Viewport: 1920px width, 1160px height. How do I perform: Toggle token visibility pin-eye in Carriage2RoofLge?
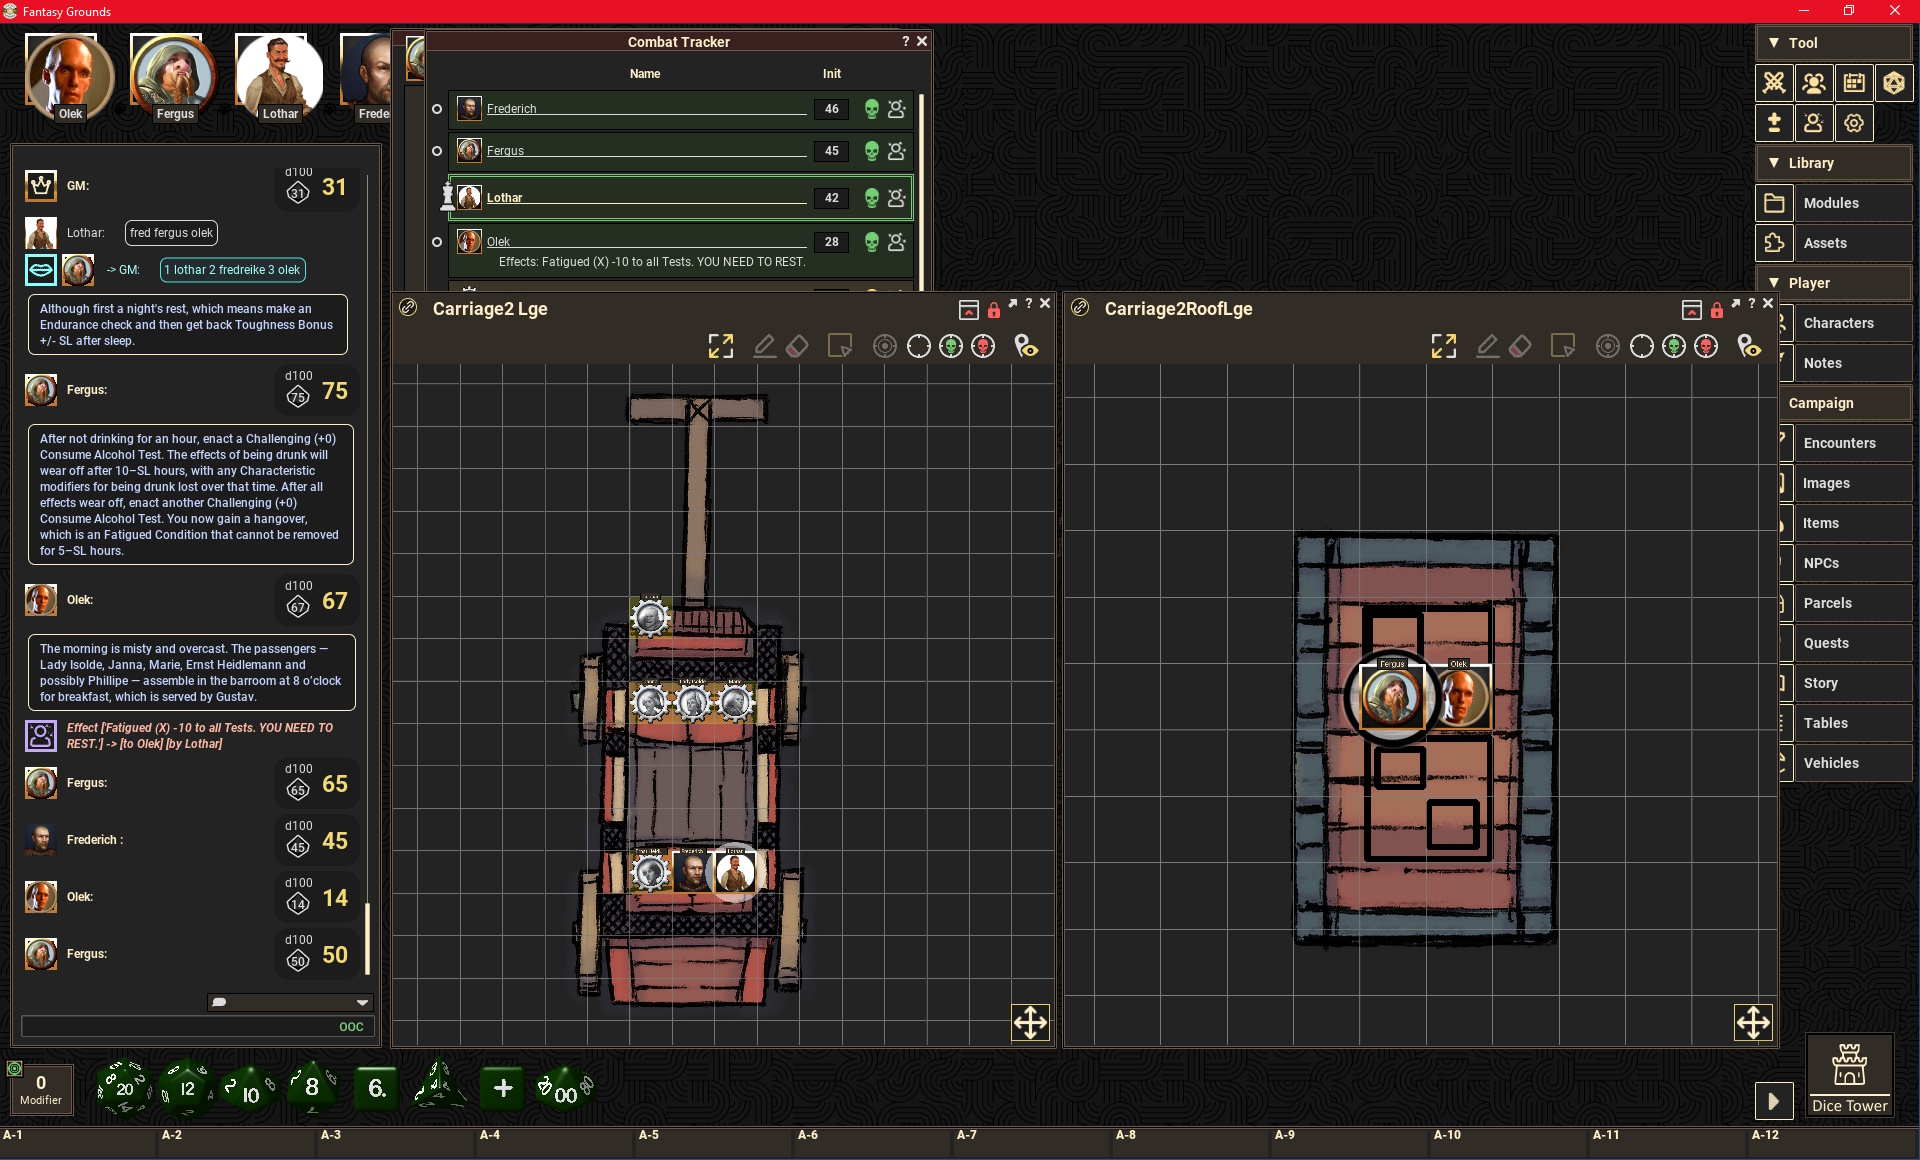pyautogui.click(x=1750, y=346)
